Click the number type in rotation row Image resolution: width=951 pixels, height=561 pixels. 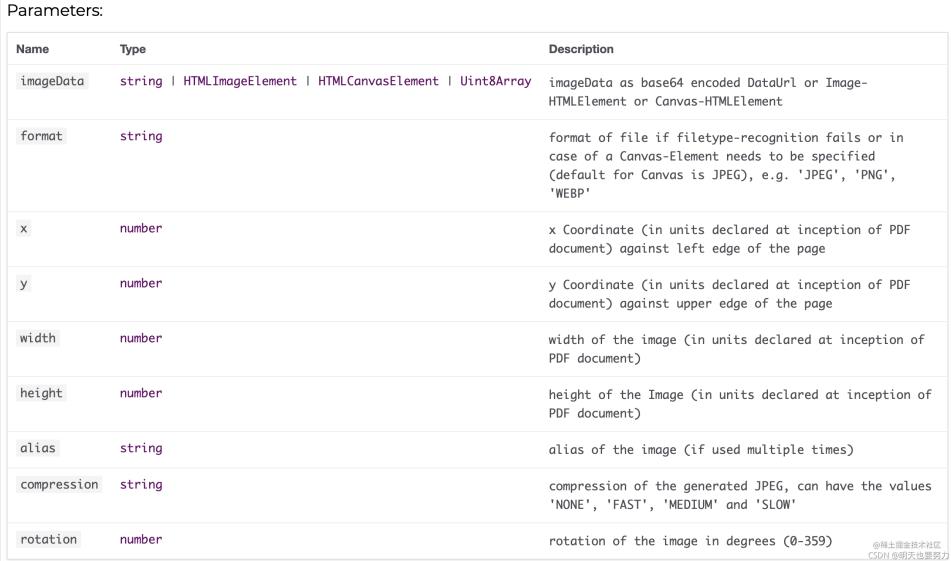click(x=141, y=539)
